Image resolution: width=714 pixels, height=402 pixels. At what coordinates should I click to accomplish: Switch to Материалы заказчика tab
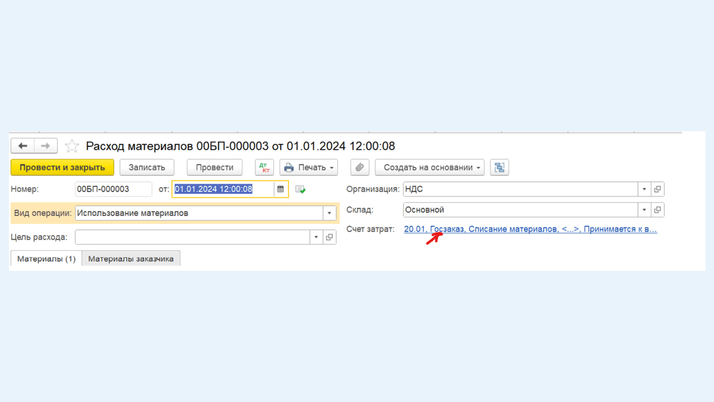pos(131,259)
